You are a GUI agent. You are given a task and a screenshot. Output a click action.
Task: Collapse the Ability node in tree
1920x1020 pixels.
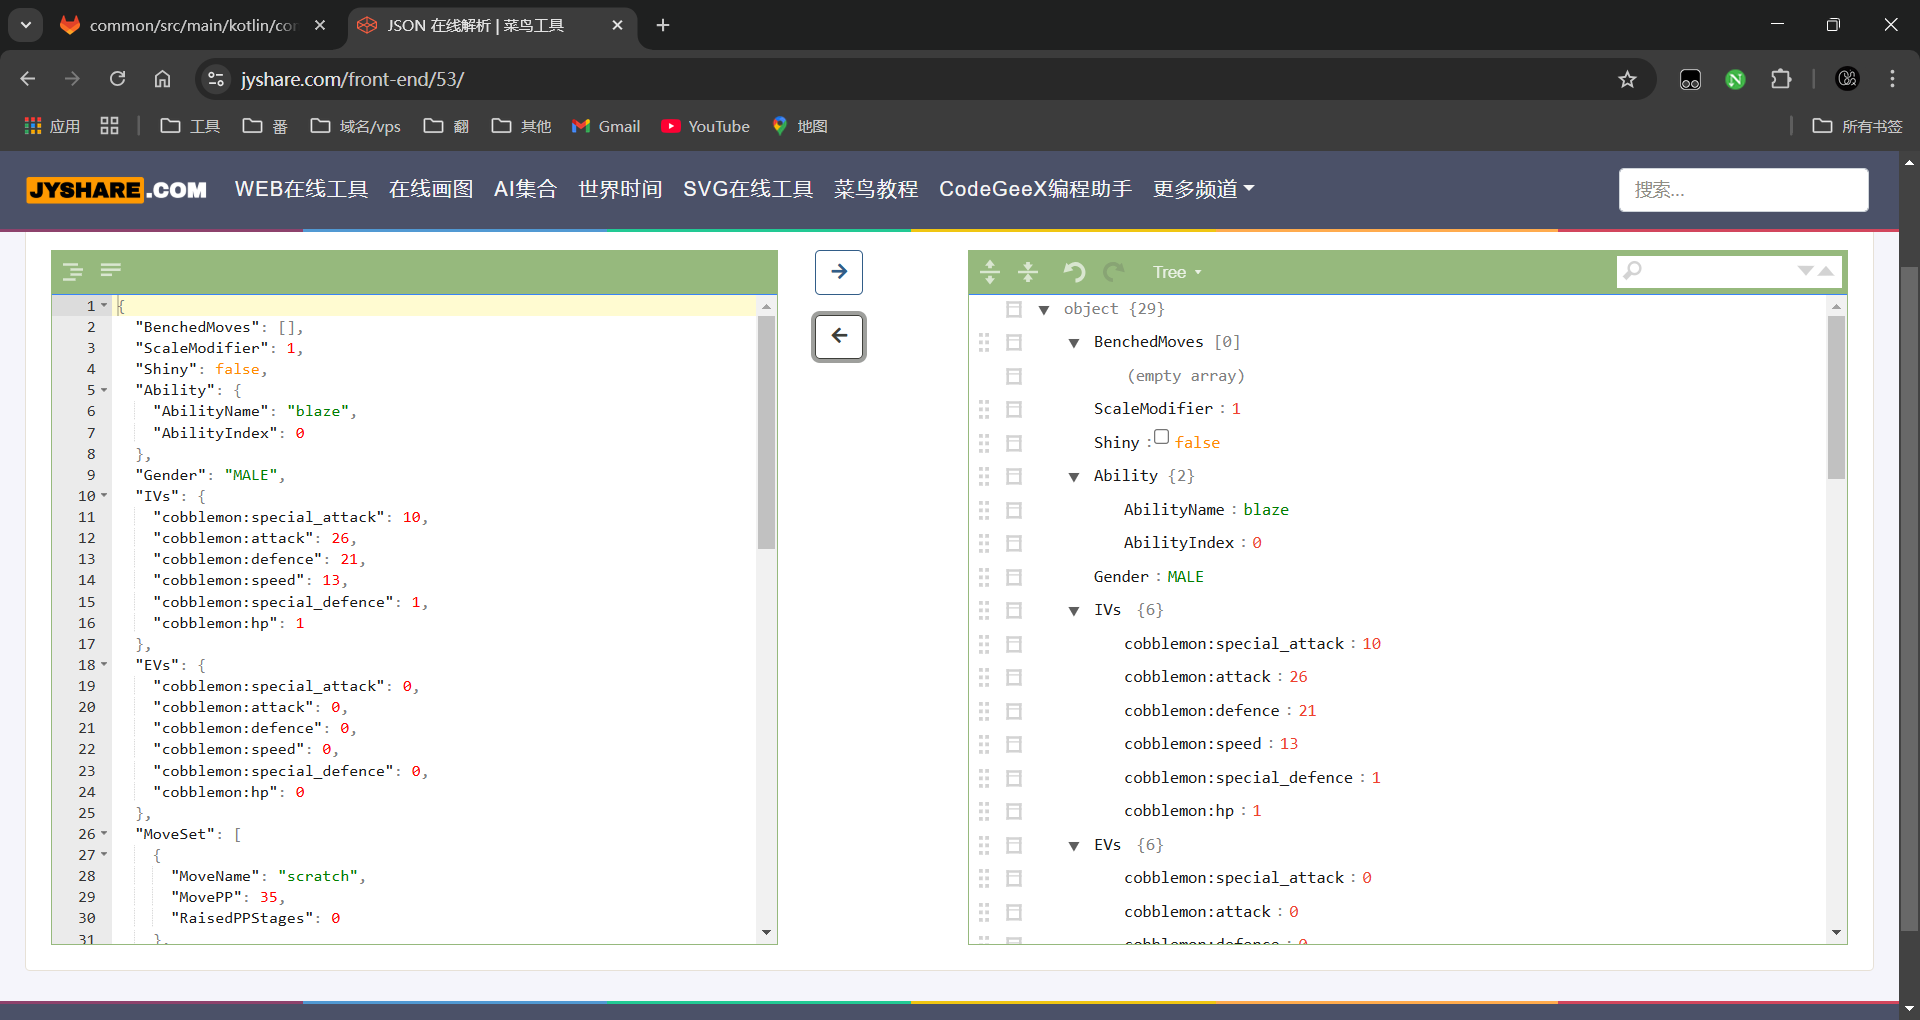point(1074,477)
